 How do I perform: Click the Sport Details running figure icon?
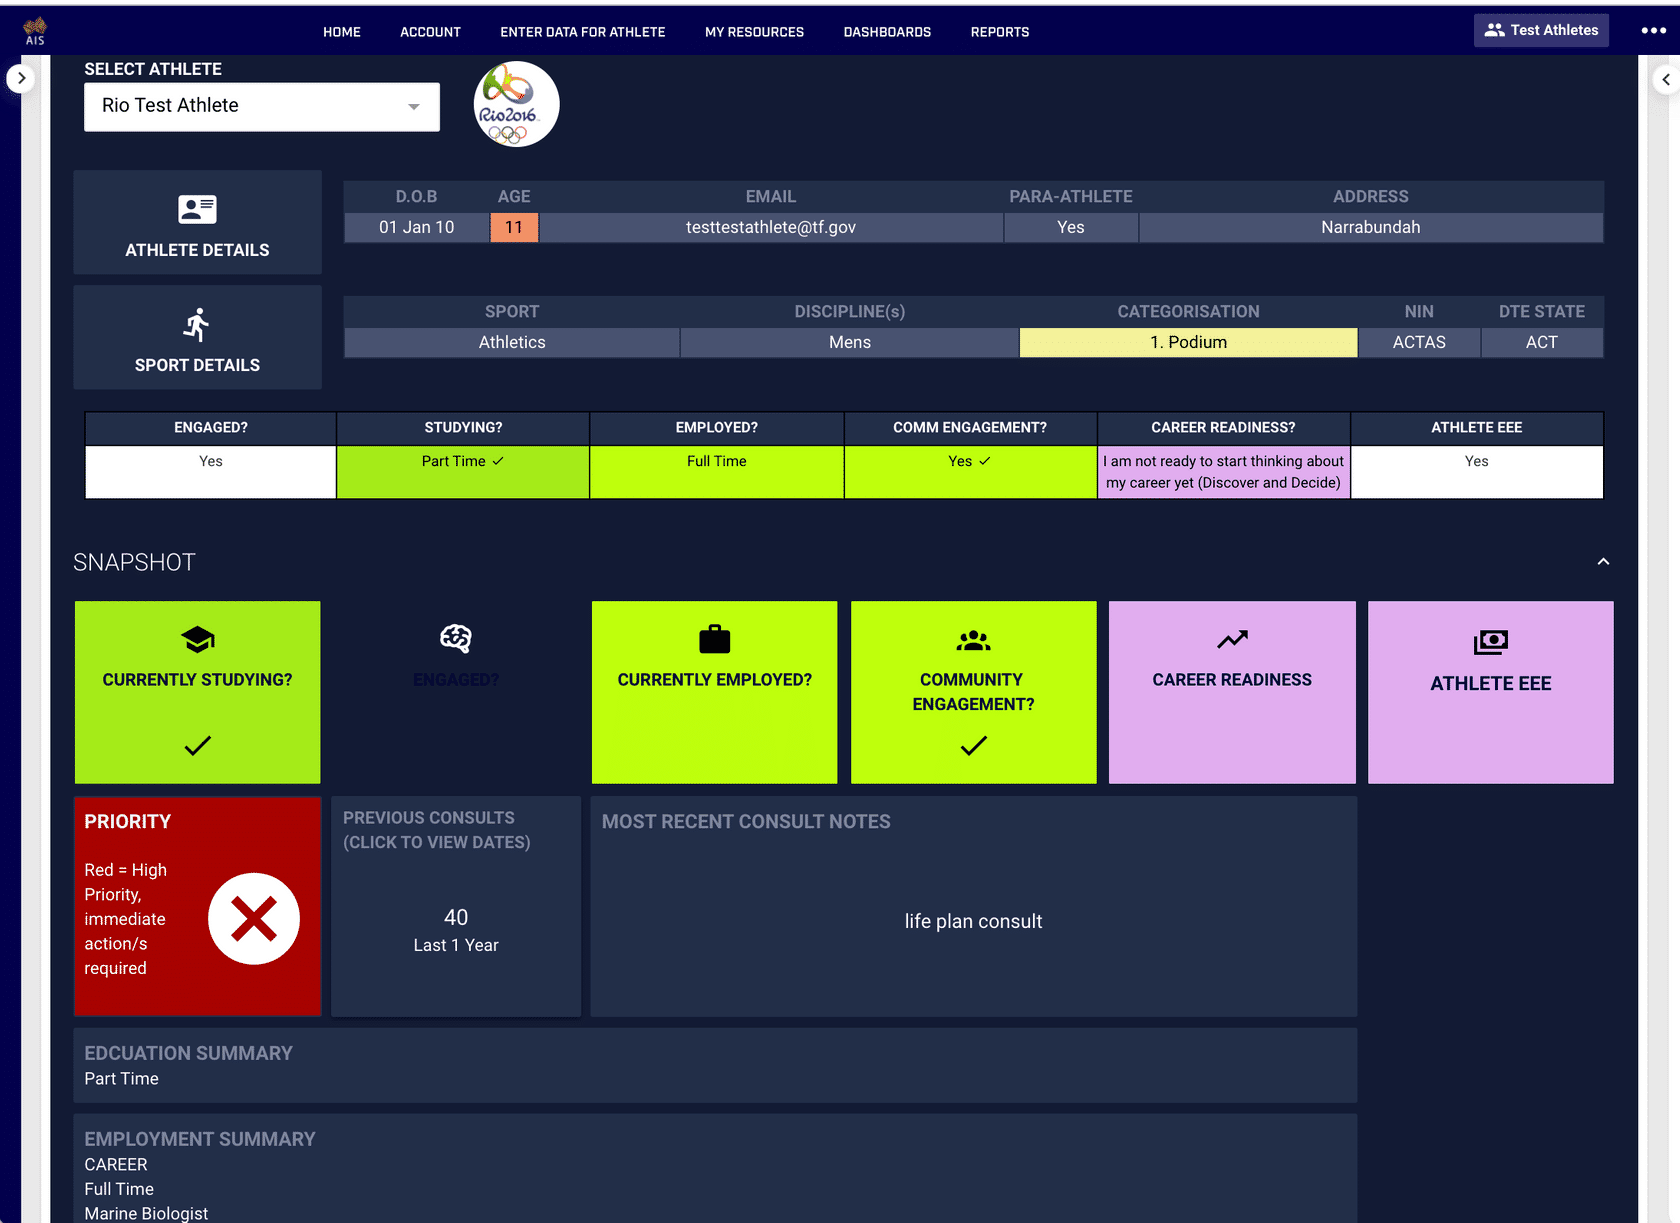(197, 325)
